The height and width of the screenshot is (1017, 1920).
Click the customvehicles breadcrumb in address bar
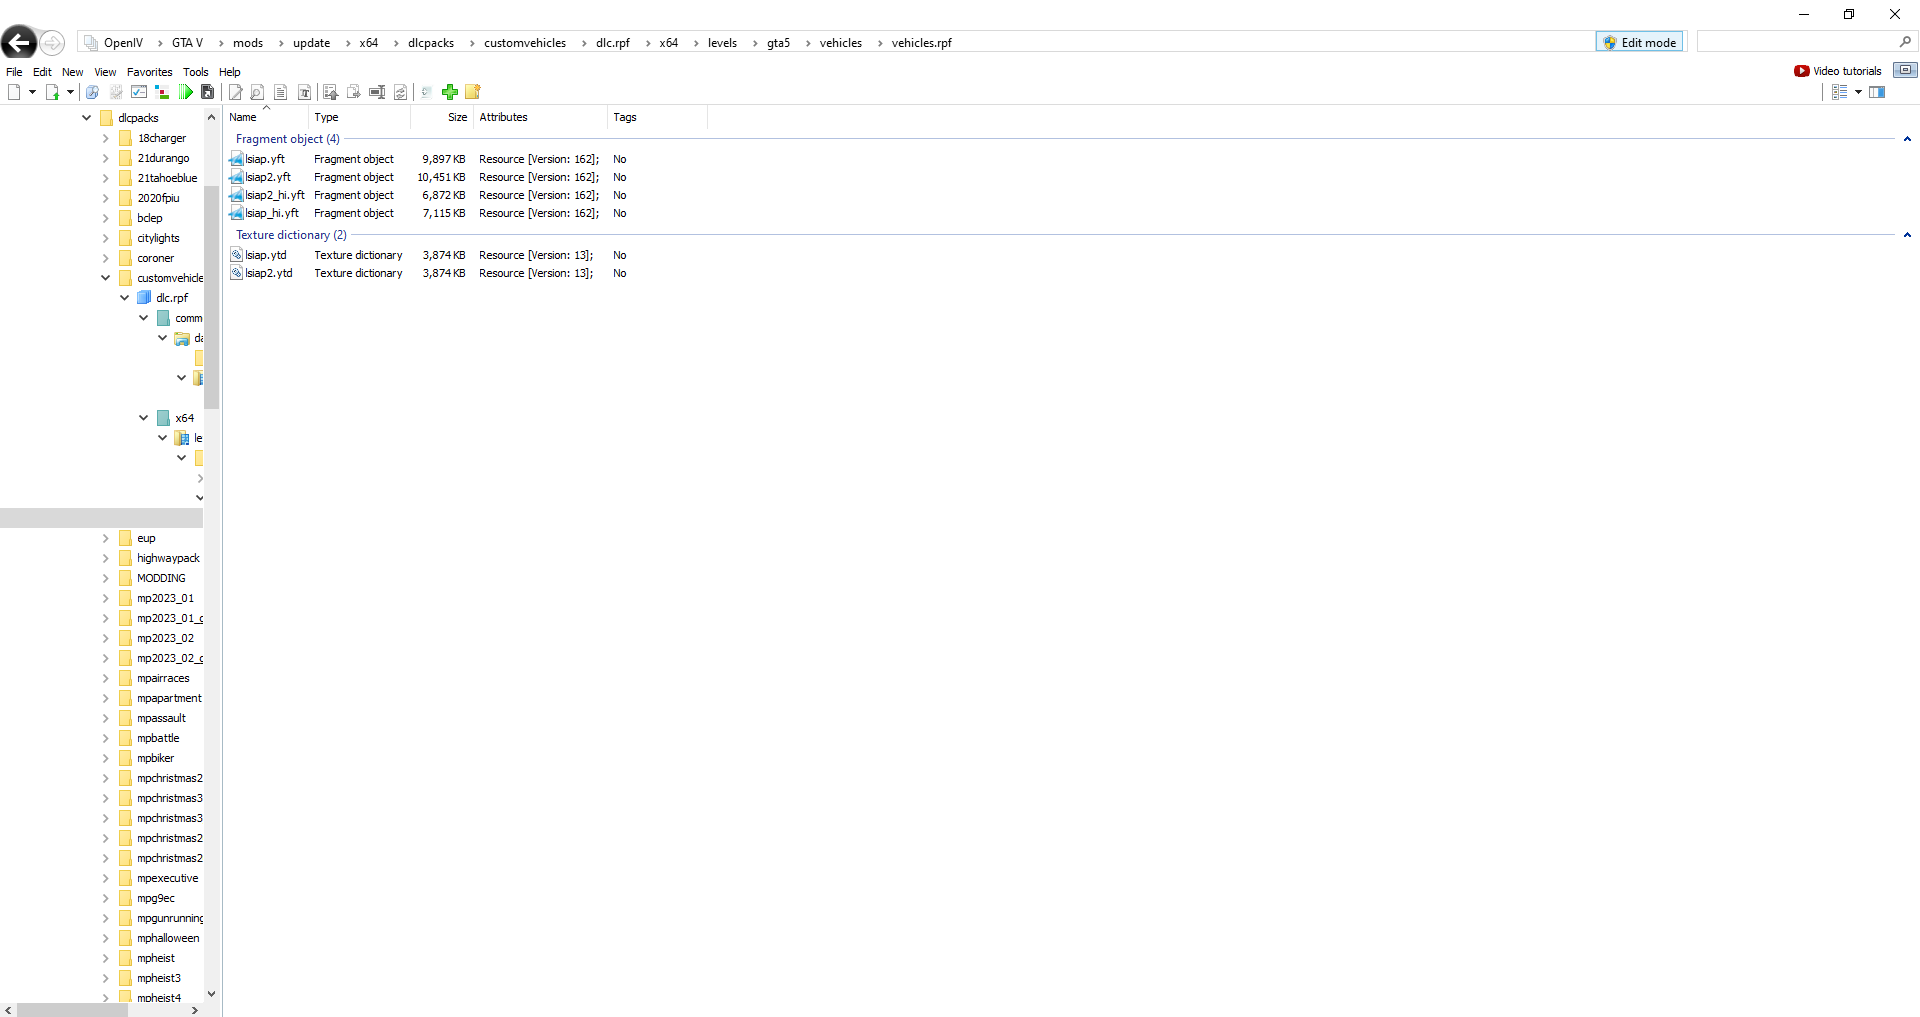pos(524,43)
